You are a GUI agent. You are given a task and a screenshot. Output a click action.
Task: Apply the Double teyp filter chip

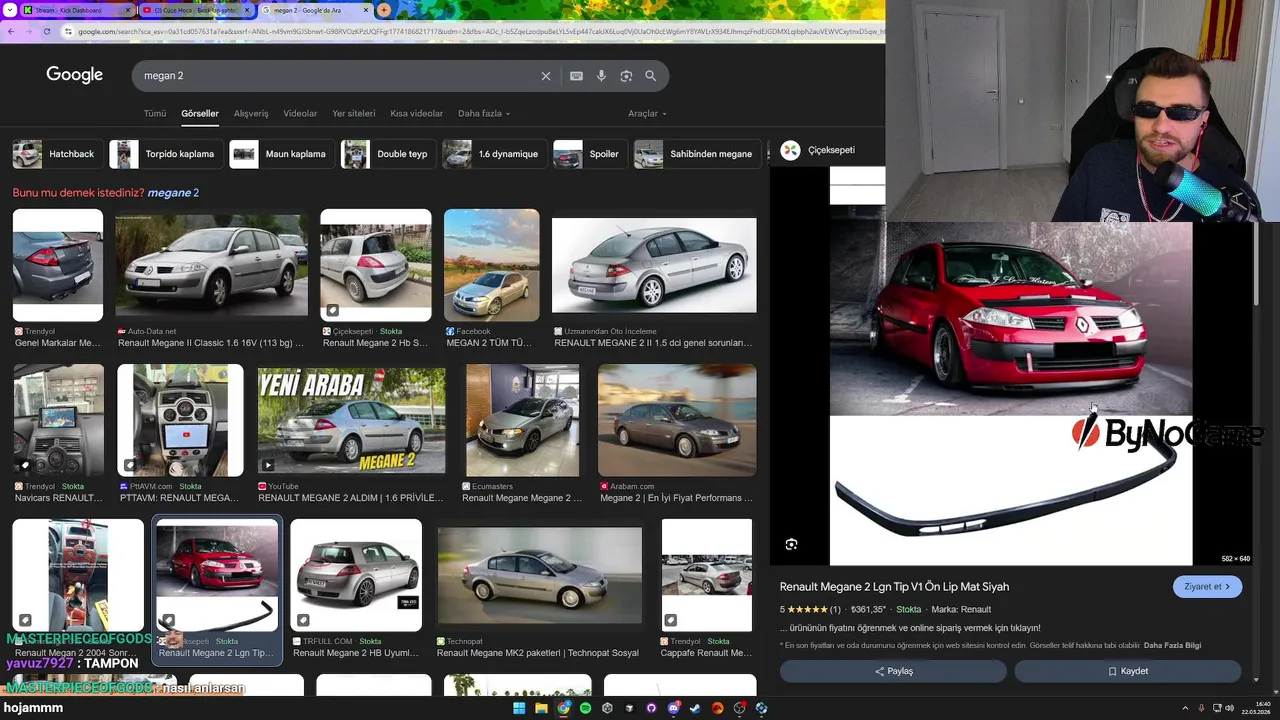click(387, 154)
